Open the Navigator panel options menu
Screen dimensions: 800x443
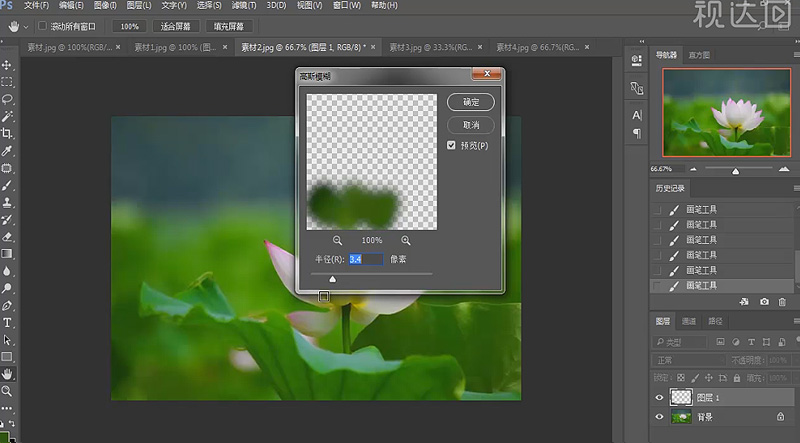point(796,55)
